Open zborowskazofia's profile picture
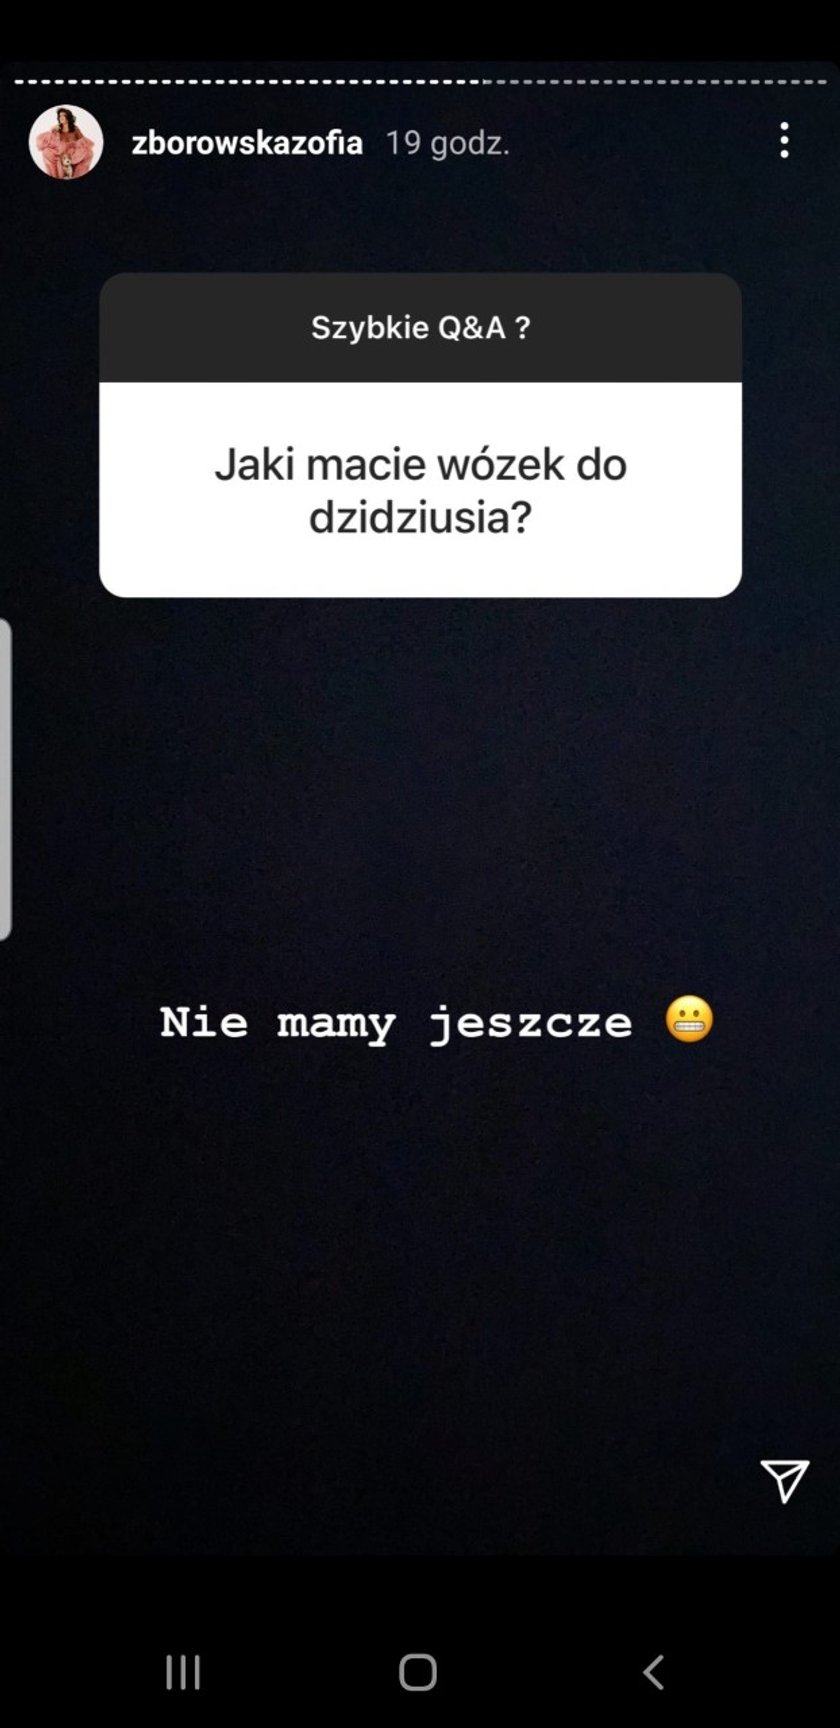The height and width of the screenshot is (1728, 840). pyautogui.click(x=66, y=142)
